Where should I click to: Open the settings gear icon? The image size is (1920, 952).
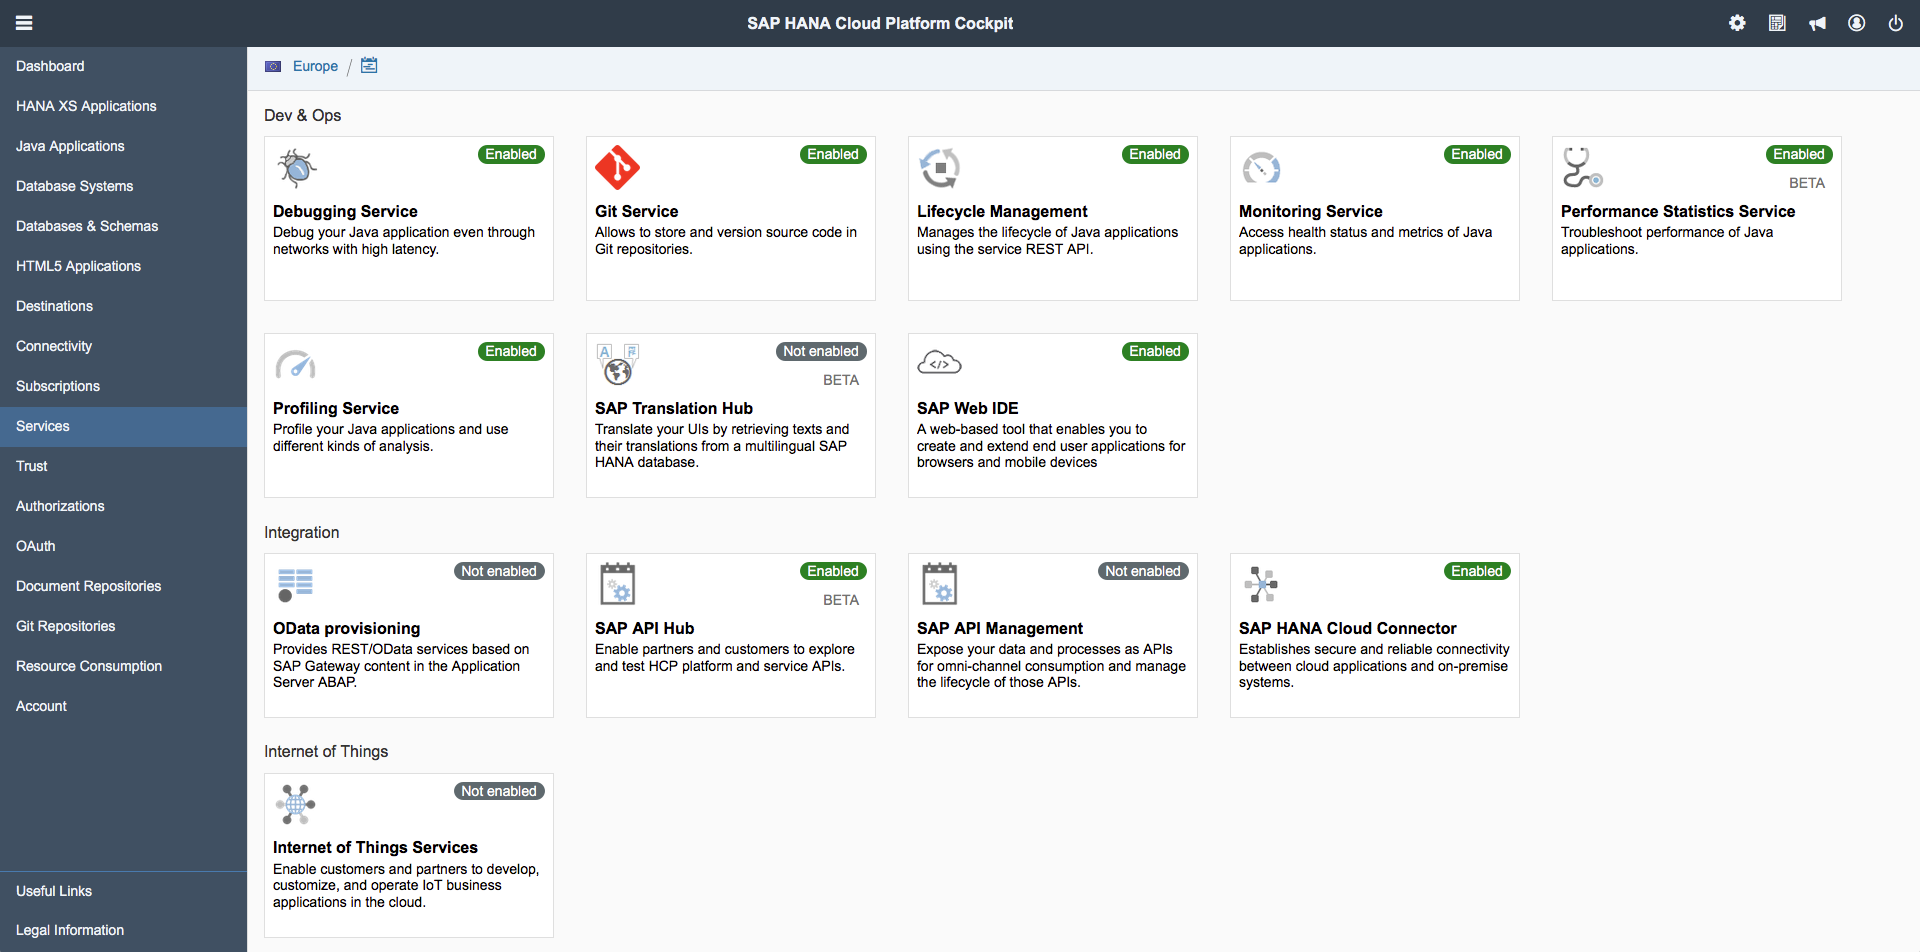pos(1737,23)
